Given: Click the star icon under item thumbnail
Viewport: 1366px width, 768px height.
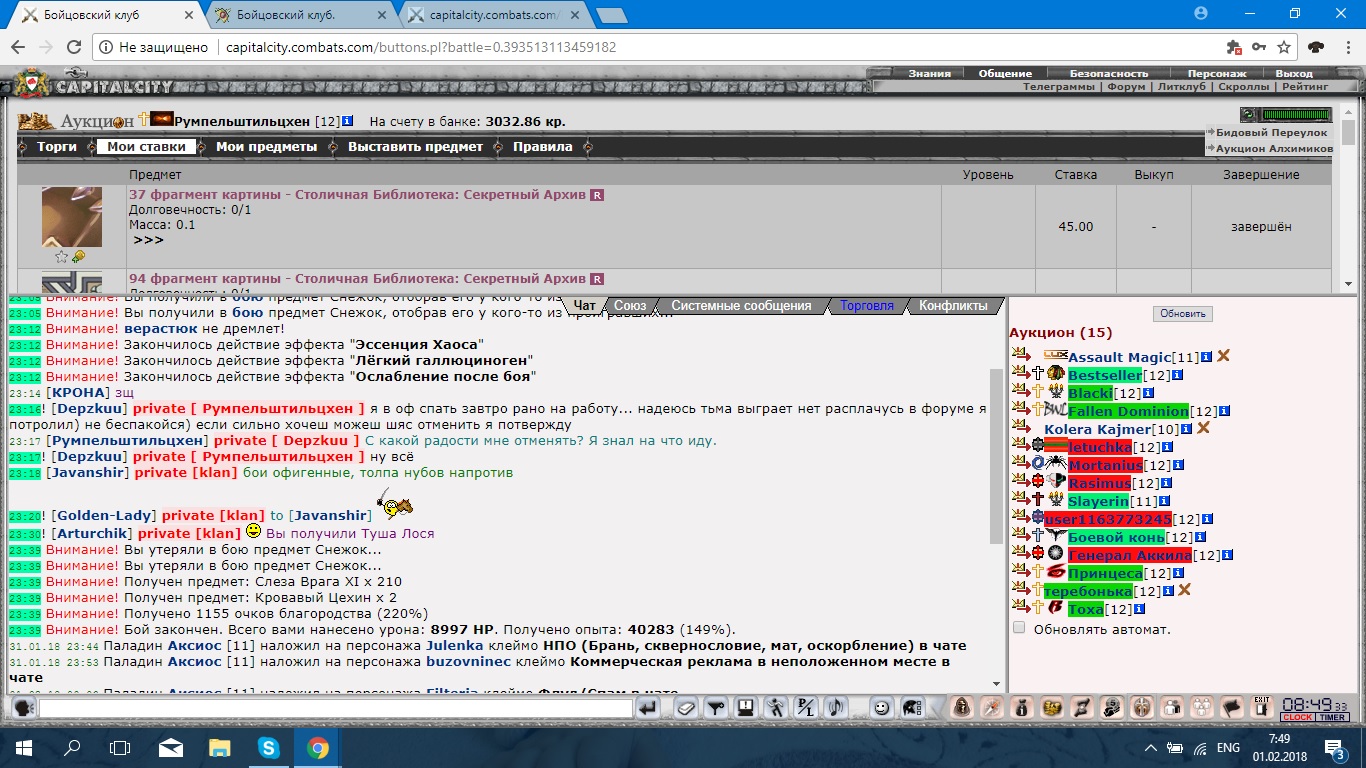Looking at the screenshot, I should click(x=61, y=257).
